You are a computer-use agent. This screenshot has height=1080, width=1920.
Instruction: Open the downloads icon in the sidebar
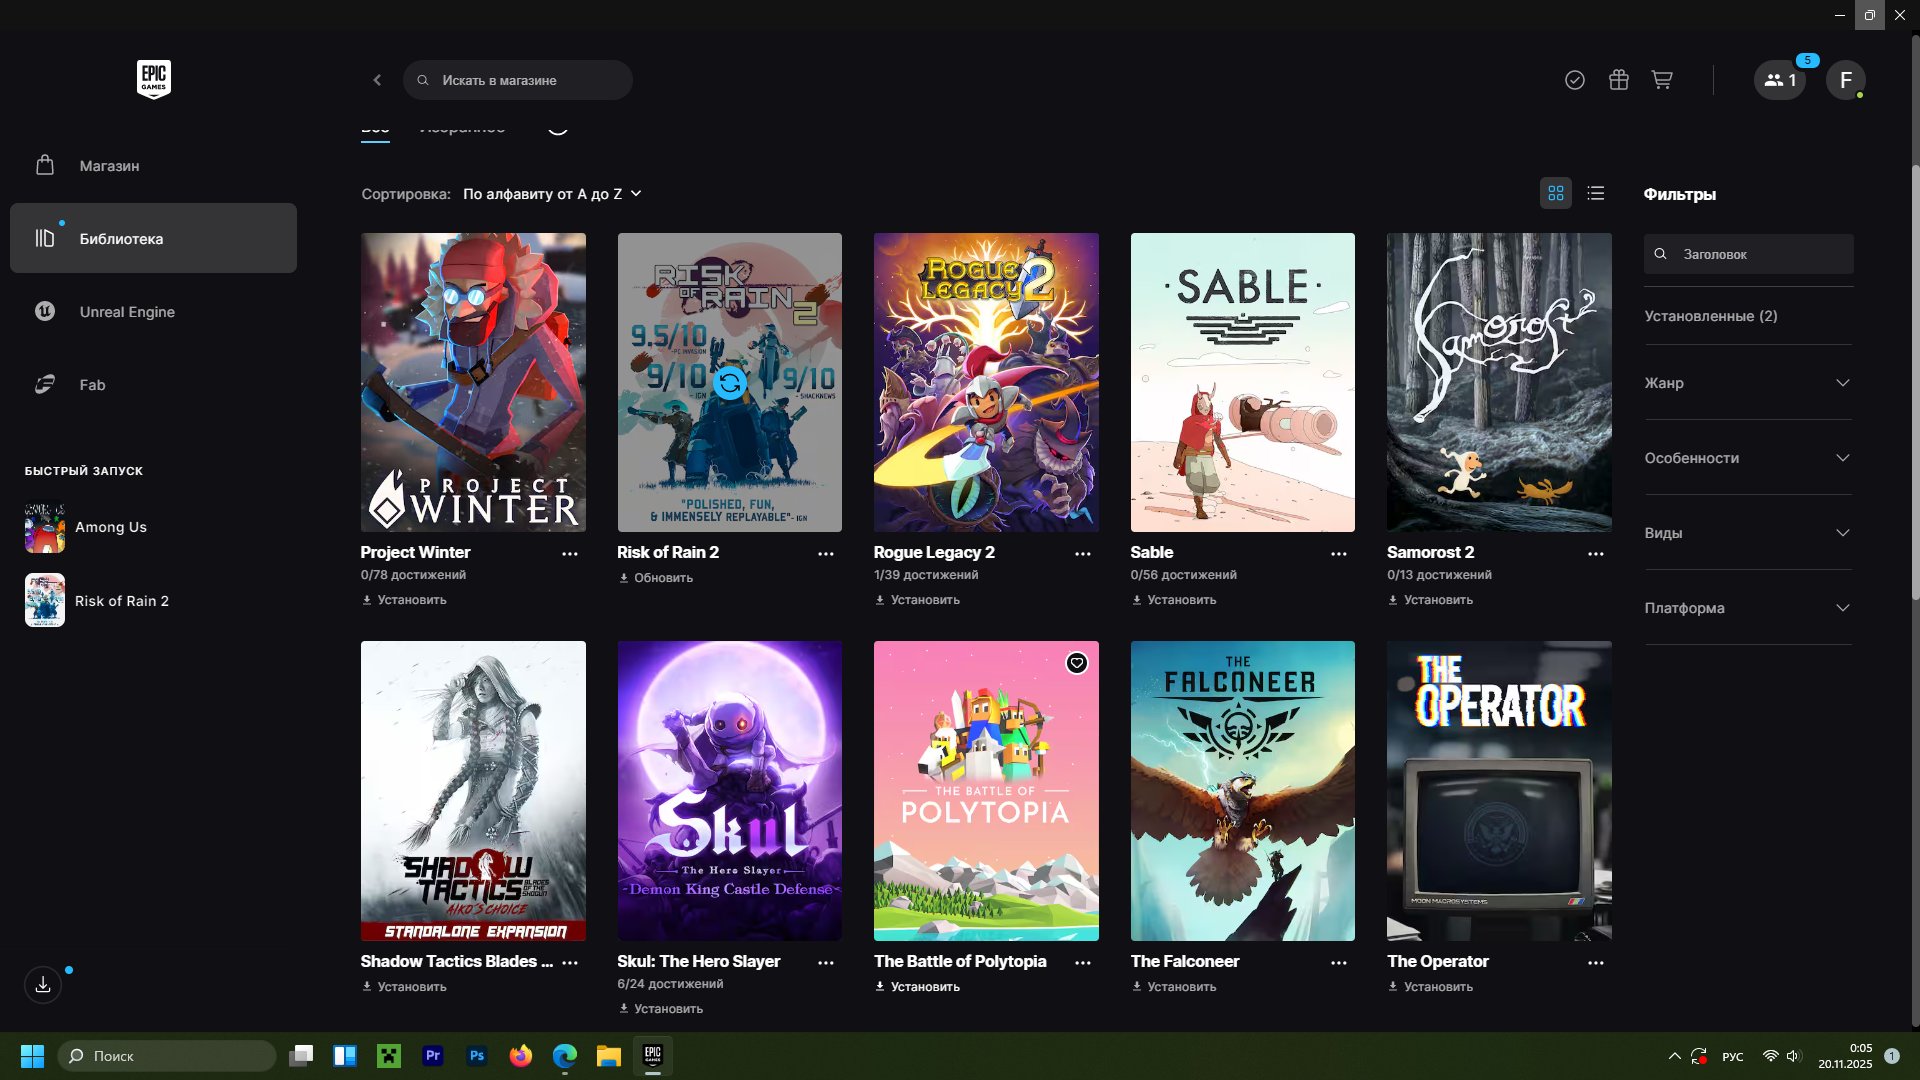tap(43, 985)
